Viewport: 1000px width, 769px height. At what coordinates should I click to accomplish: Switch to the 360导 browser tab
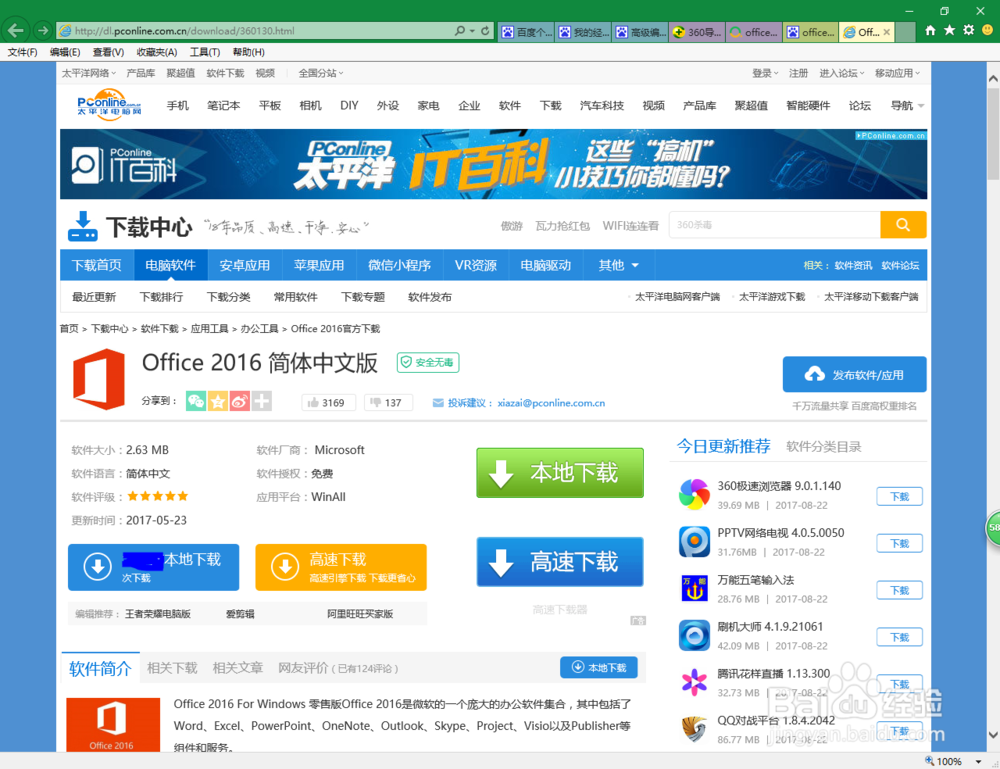point(698,32)
